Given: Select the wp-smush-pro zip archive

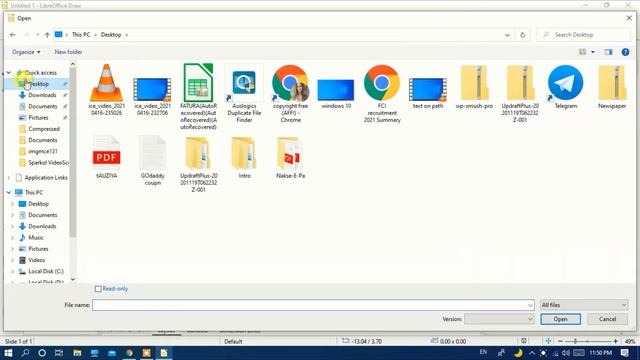Looking at the screenshot, I should click(474, 87).
